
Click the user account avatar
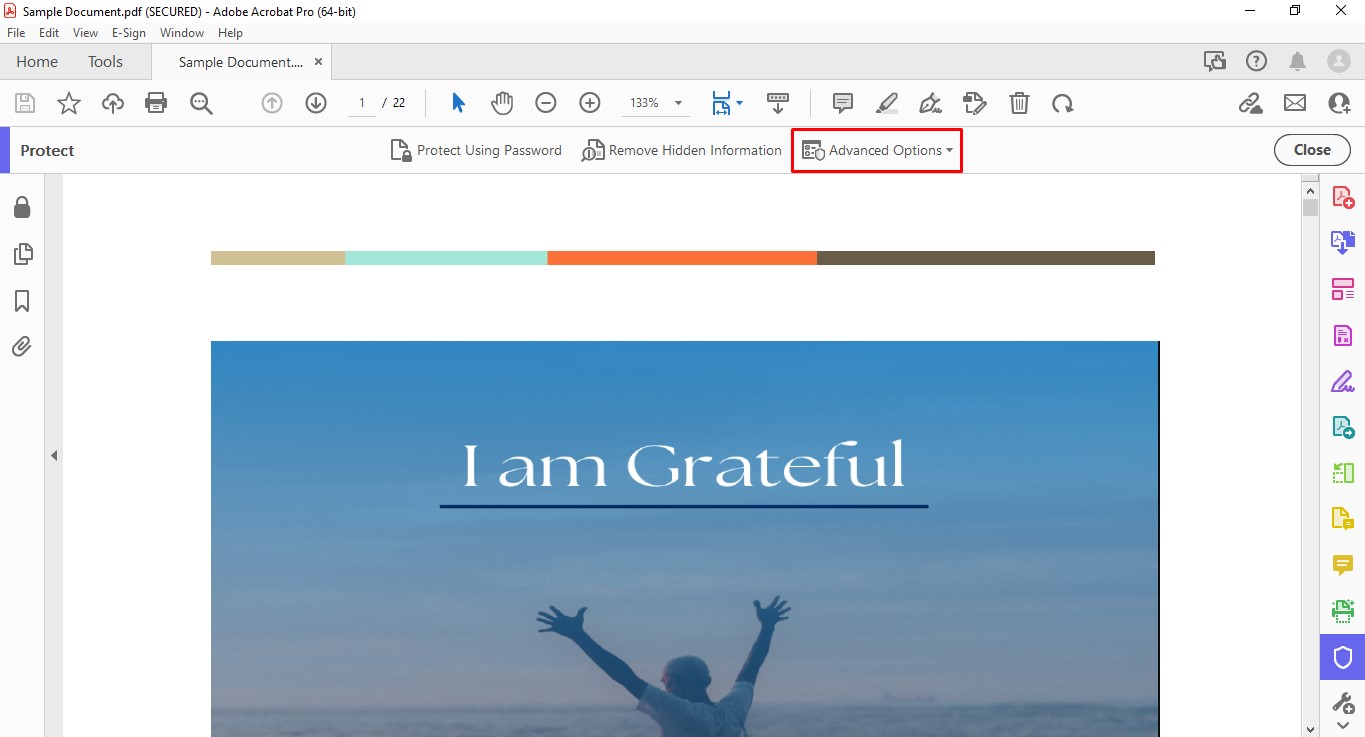coord(1339,61)
